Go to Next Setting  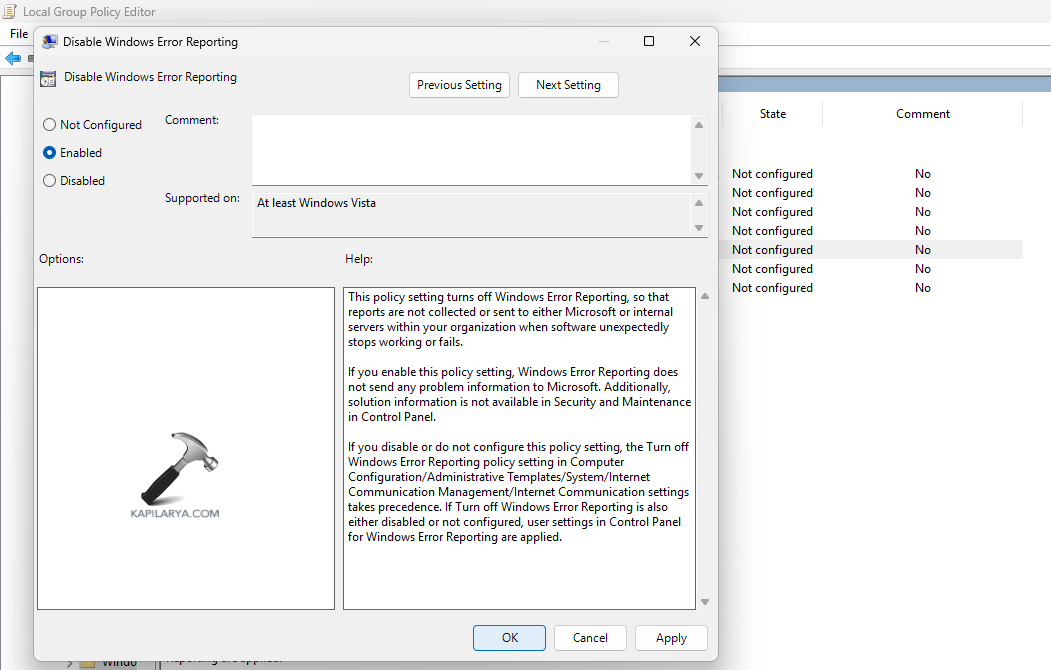click(x=568, y=85)
